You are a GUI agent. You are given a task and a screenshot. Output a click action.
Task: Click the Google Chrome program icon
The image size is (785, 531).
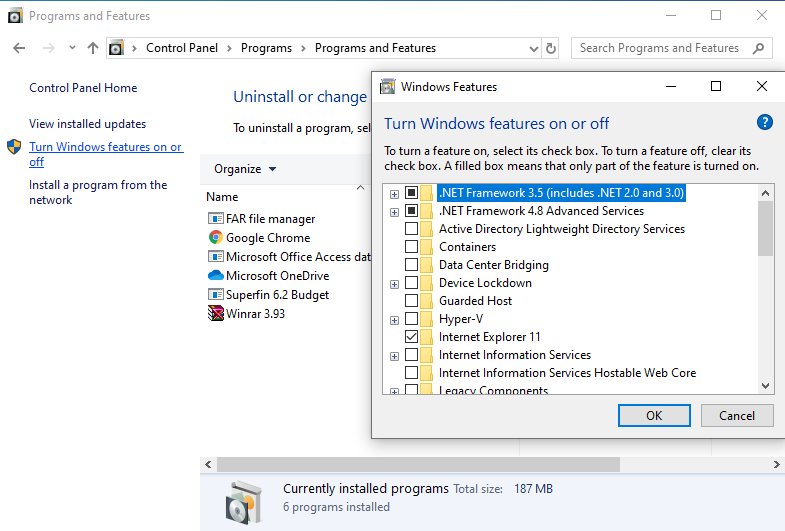point(215,237)
